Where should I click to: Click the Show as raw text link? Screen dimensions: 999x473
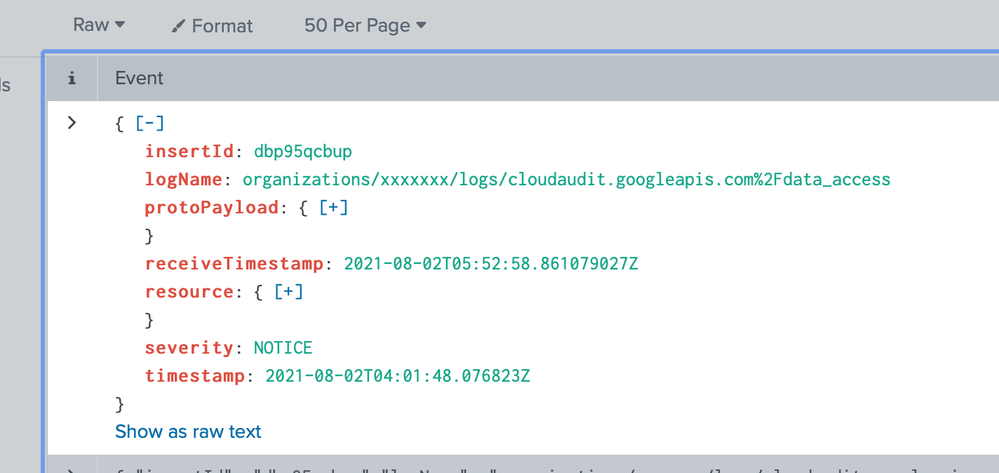[x=188, y=431]
